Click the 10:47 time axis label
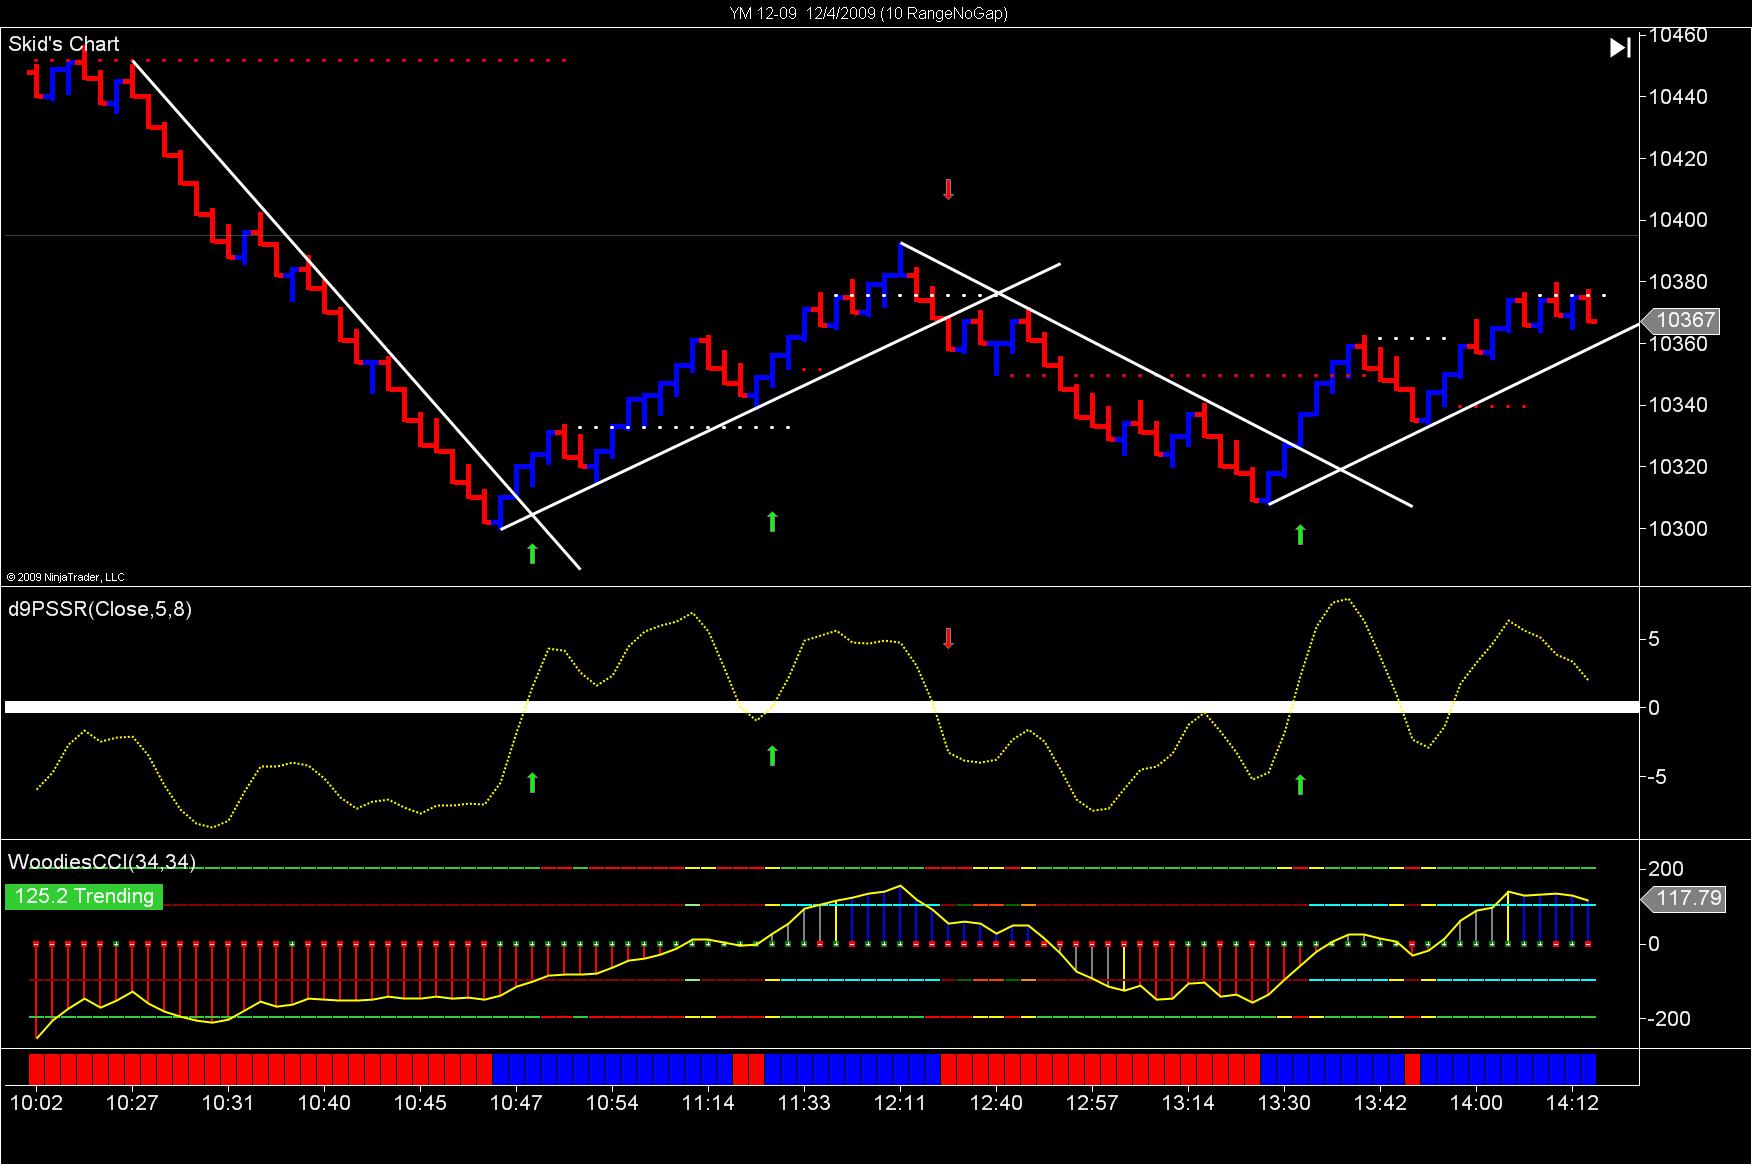Image resolution: width=1752 pixels, height=1165 pixels. [x=517, y=1103]
